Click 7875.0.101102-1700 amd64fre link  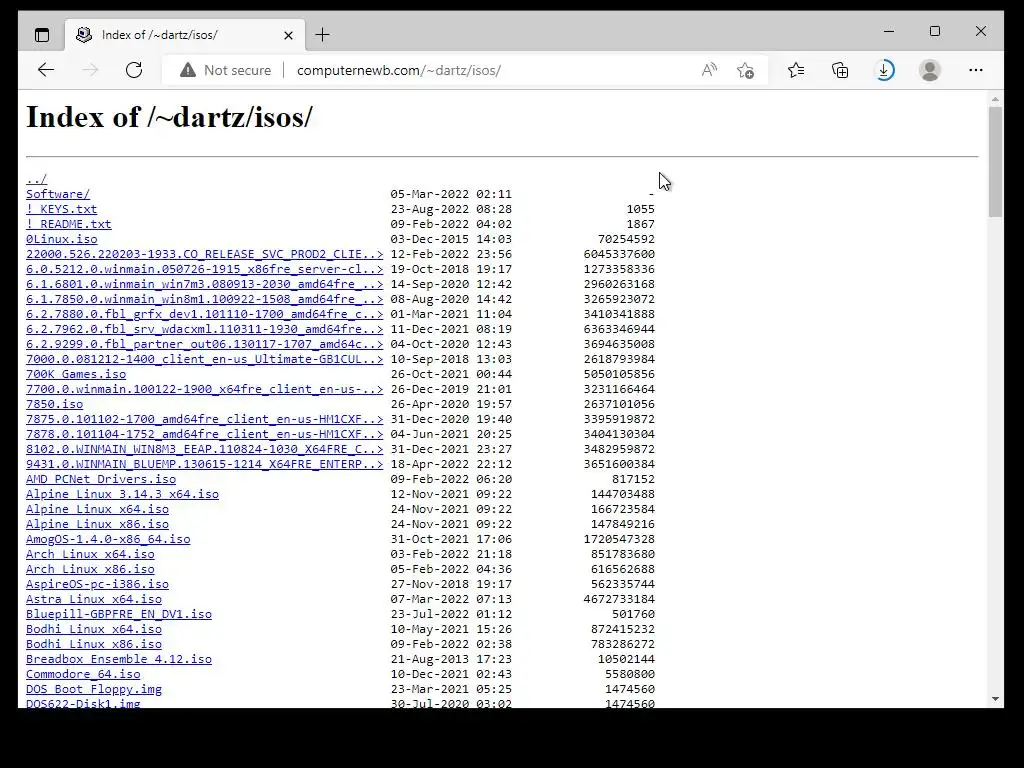tap(204, 419)
